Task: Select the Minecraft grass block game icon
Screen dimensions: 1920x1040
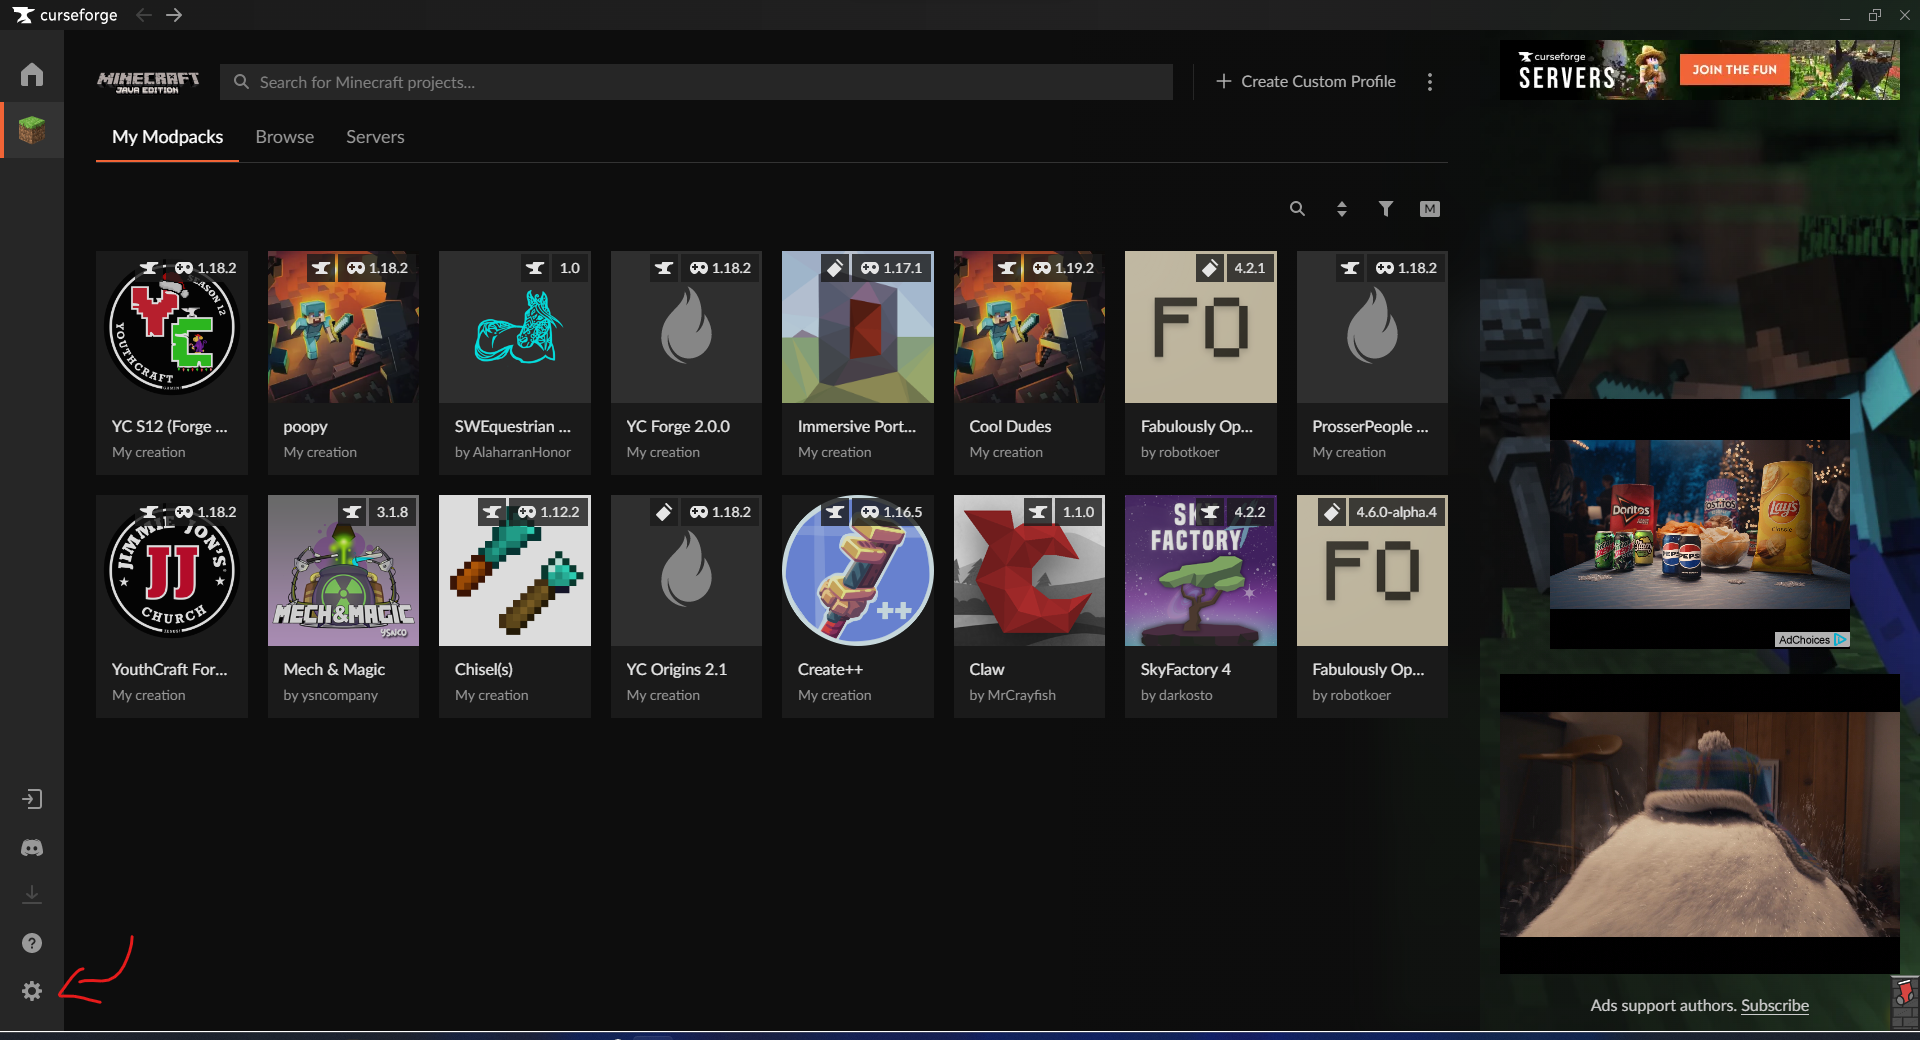Action: point(32,130)
